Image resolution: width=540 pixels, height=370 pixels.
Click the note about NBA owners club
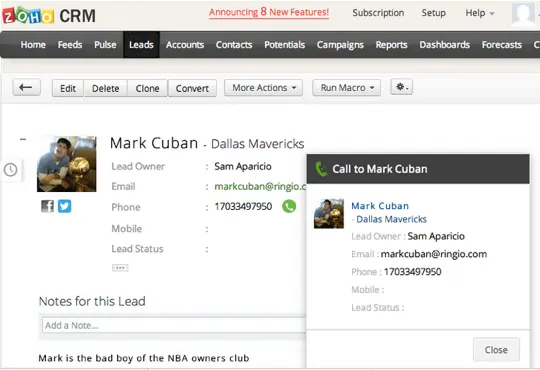click(x=144, y=358)
